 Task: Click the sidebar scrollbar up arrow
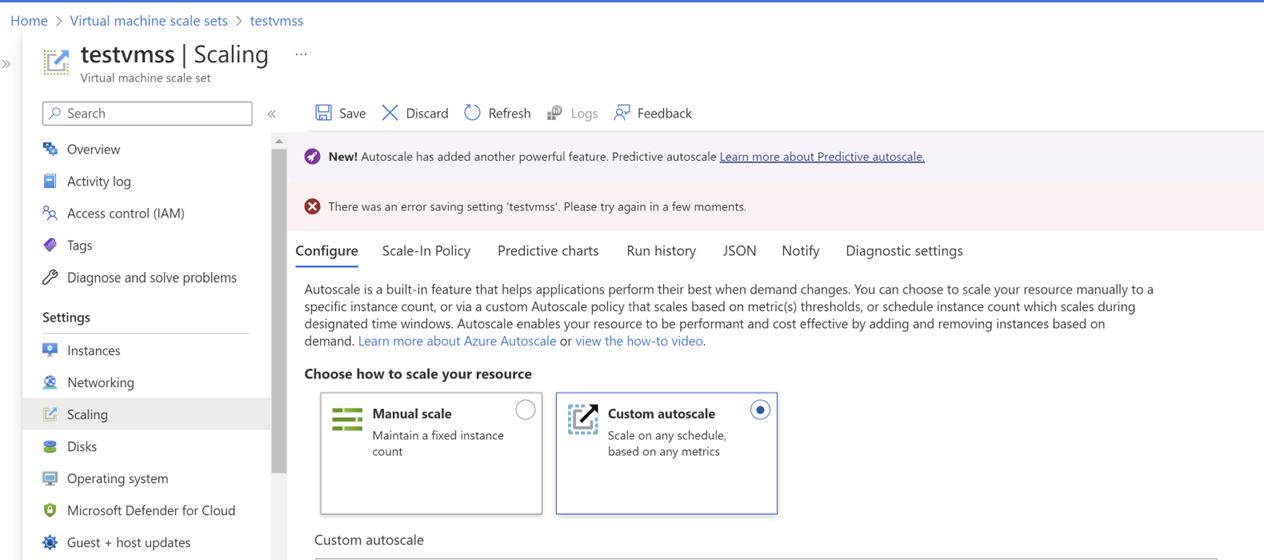pyautogui.click(x=279, y=141)
